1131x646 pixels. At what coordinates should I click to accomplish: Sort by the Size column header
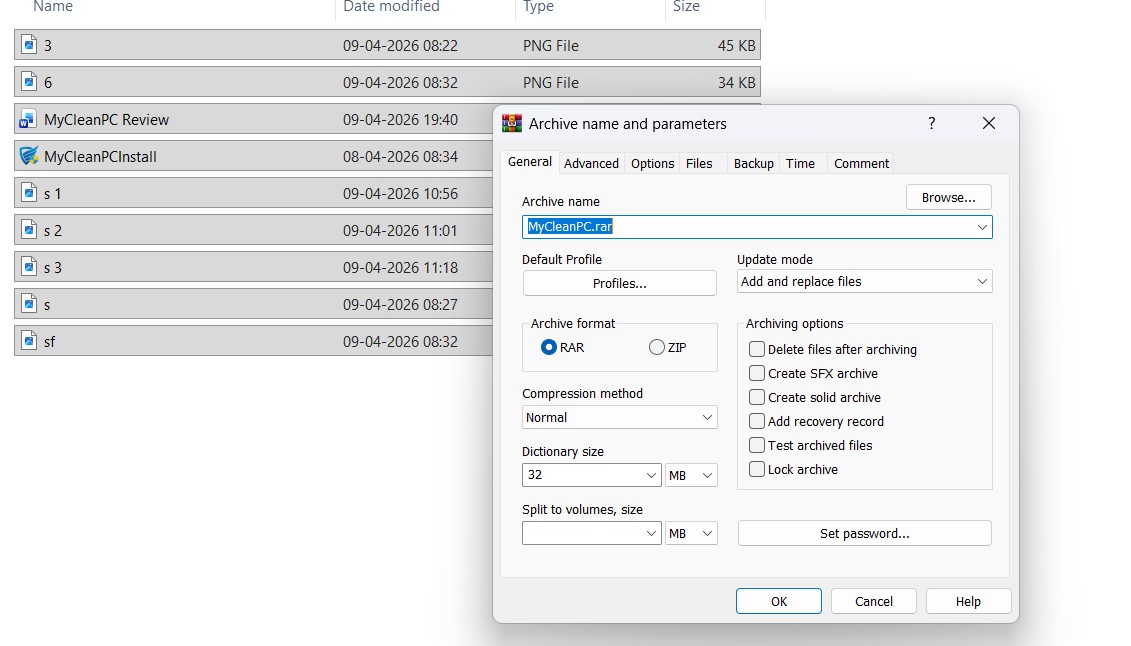coord(686,6)
